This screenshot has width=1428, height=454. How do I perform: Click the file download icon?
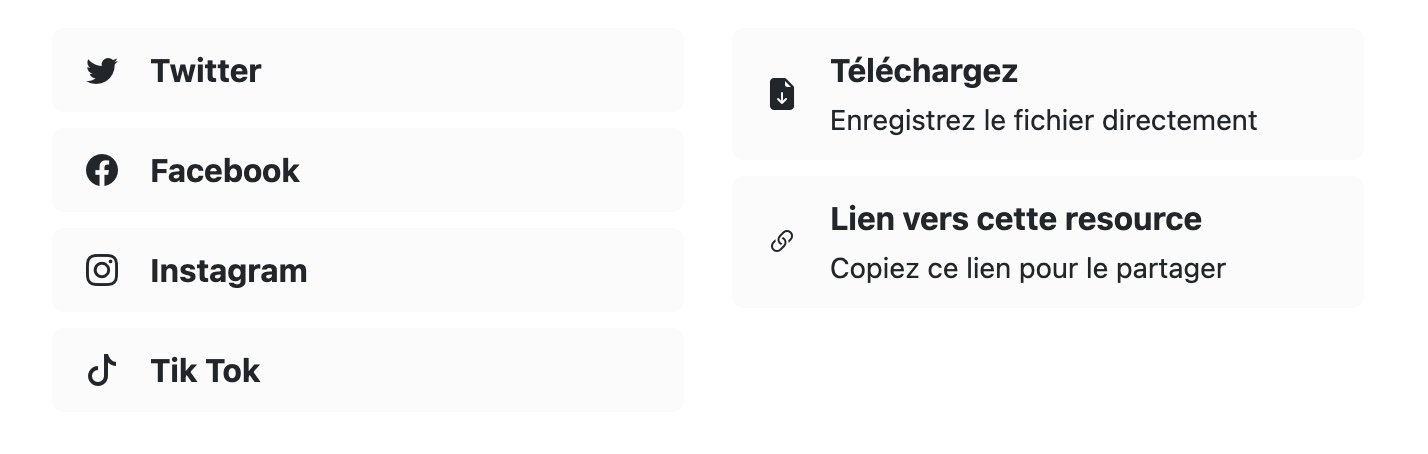pyautogui.click(x=782, y=94)
